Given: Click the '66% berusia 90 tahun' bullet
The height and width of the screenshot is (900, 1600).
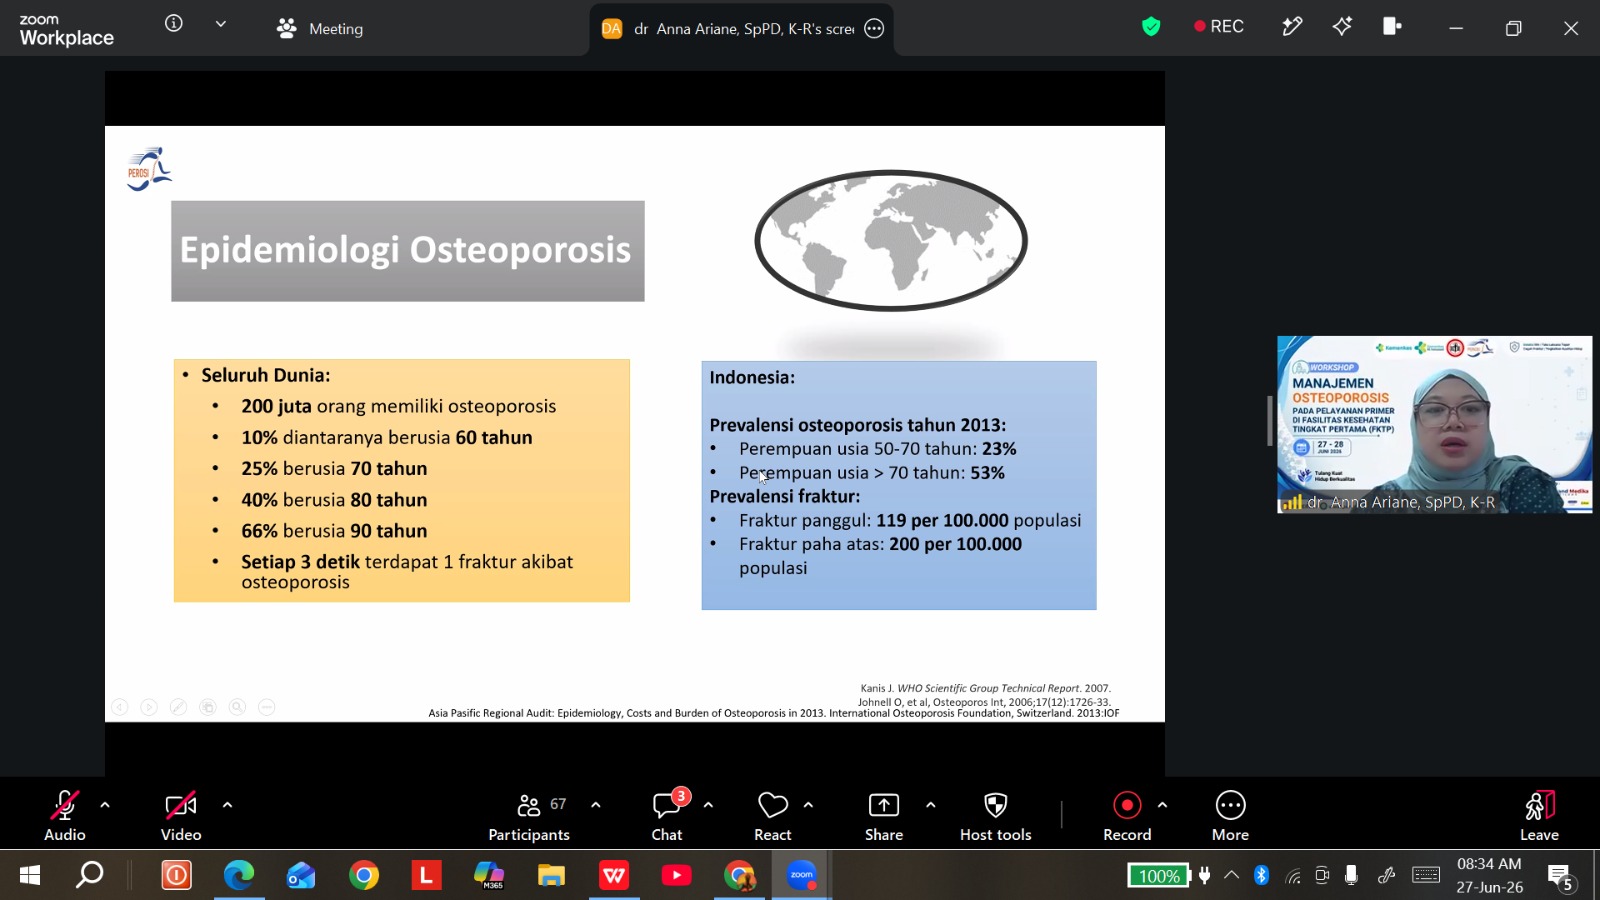Looking at the screenshot, I should pos(334,531).
